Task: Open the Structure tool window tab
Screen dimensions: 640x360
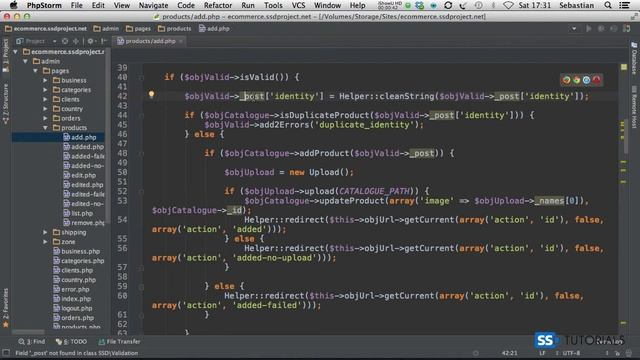Action: (5, 104)
